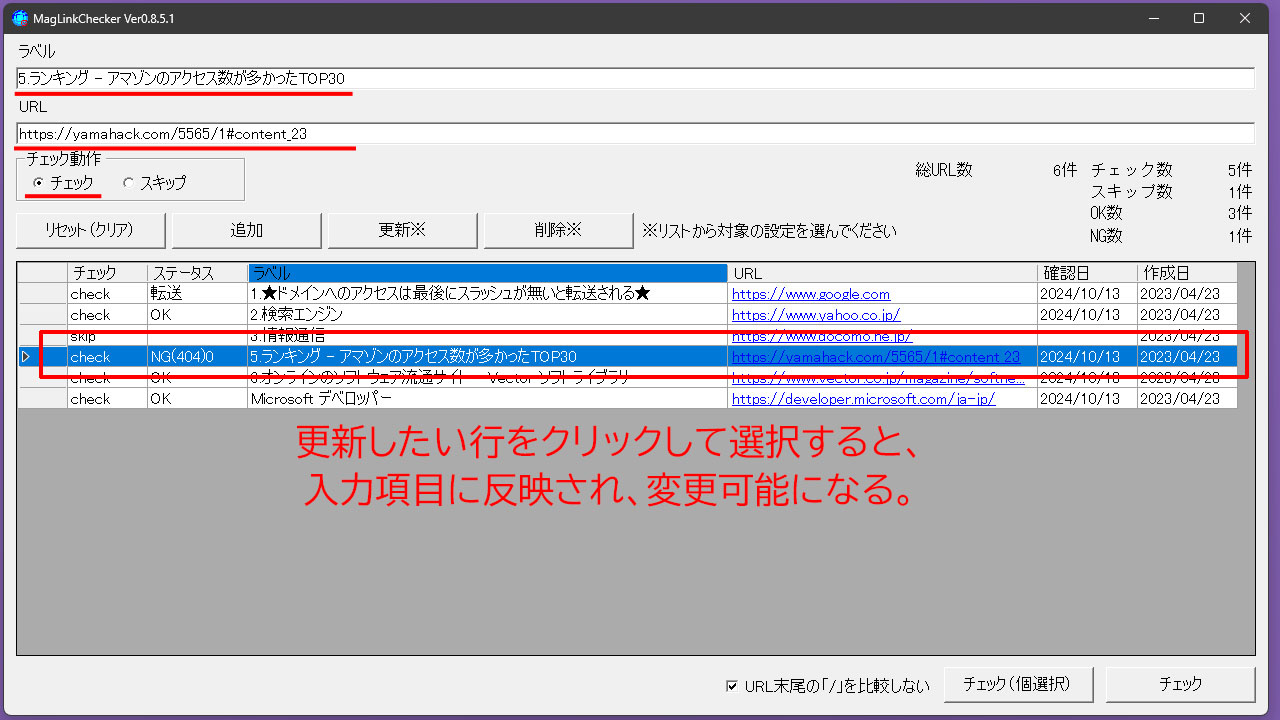The width and height of the screenshot is (1280, 720).
Task: Select the row labeled 2.検索エンジン
Action: pos(628,315)
